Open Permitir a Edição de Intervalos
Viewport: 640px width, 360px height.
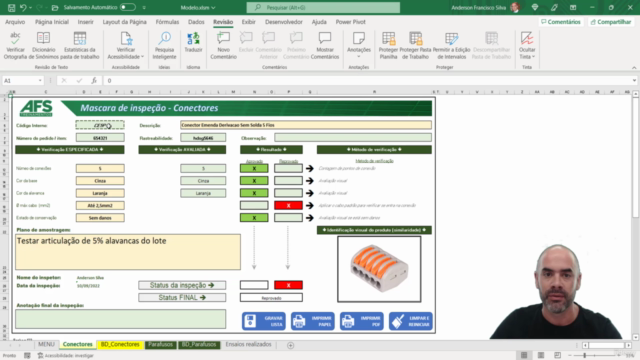point(451,45)
